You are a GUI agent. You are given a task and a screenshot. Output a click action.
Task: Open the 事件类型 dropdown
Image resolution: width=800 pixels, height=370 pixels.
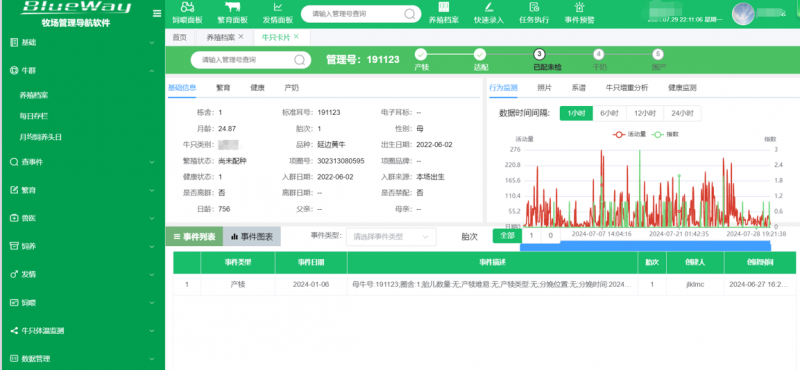pyautogui.click(x=391, y=237)
